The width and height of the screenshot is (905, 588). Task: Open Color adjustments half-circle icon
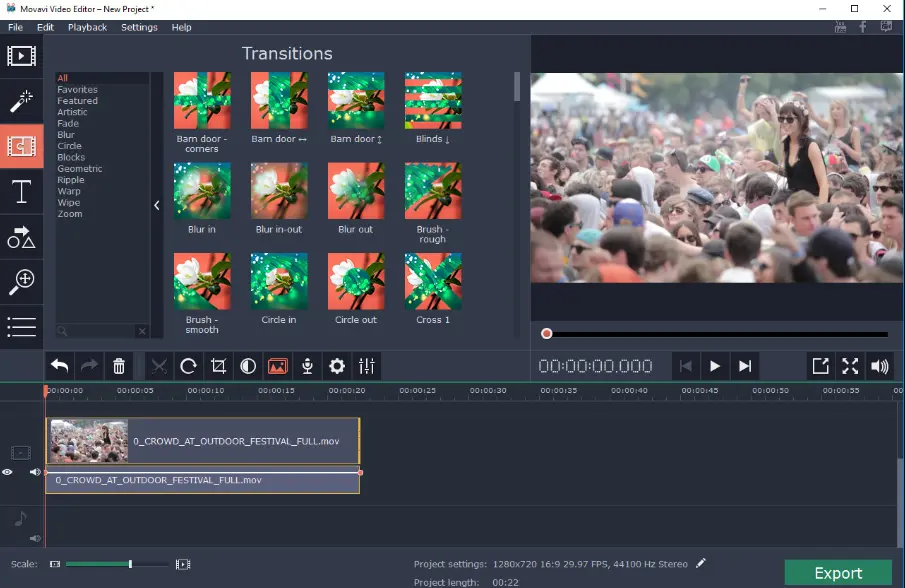coord(248,366)
